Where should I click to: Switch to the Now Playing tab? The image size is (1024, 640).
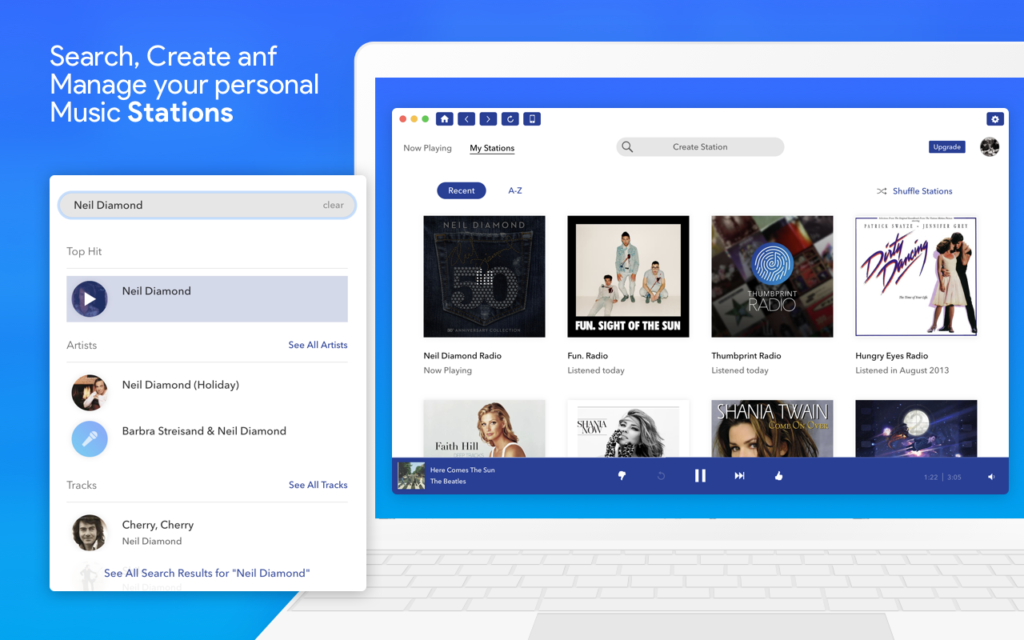coord(427,148)
